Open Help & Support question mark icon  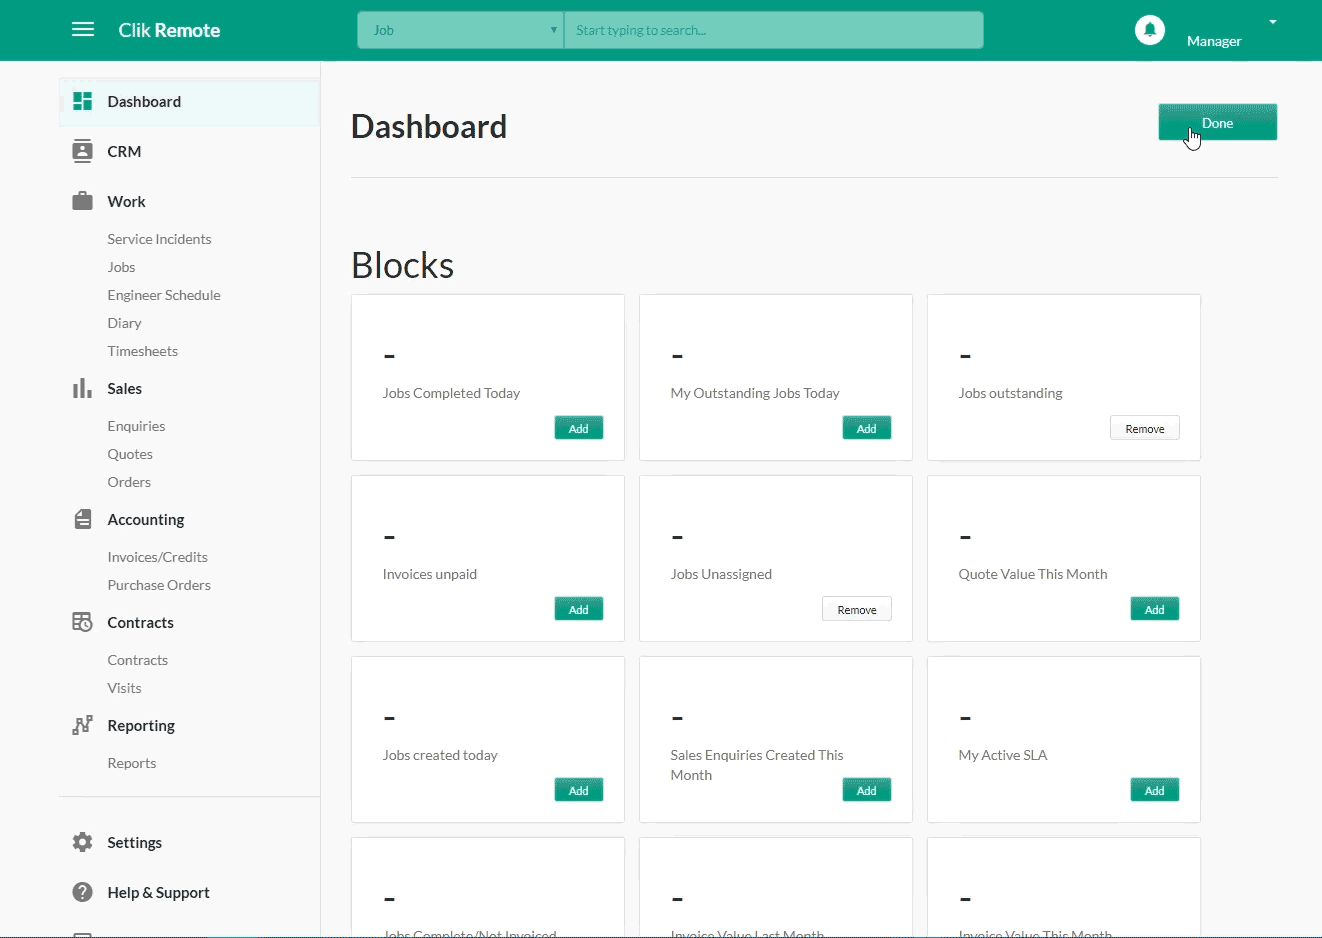pyautogui.click(x=81, y=892)
